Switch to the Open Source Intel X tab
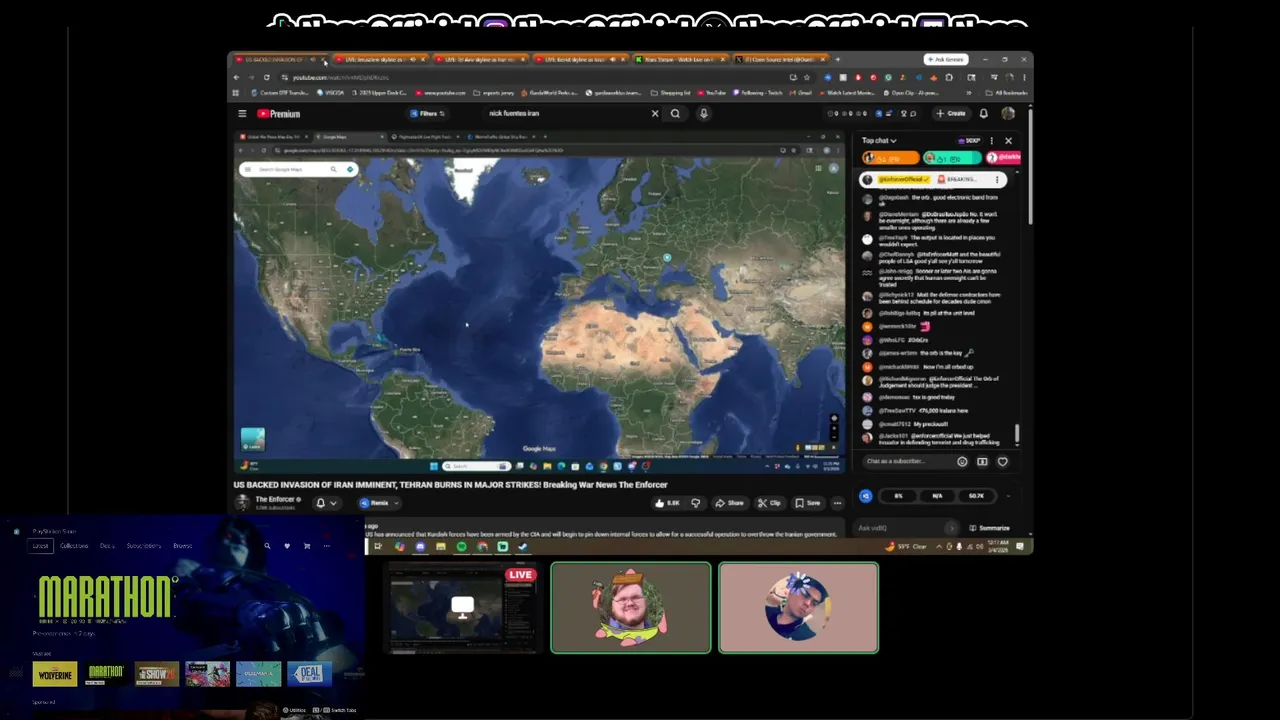Viewport: 1280px width, 720px height. pos(780,60)
